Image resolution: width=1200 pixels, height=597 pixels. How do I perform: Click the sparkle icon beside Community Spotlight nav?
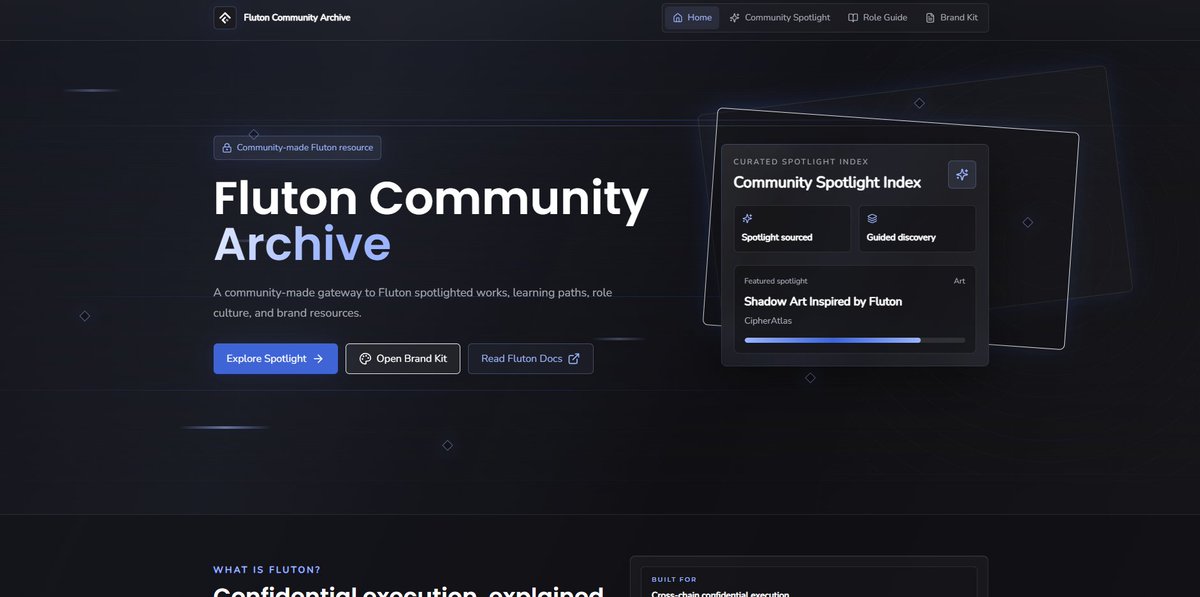(x=735, y=18)
